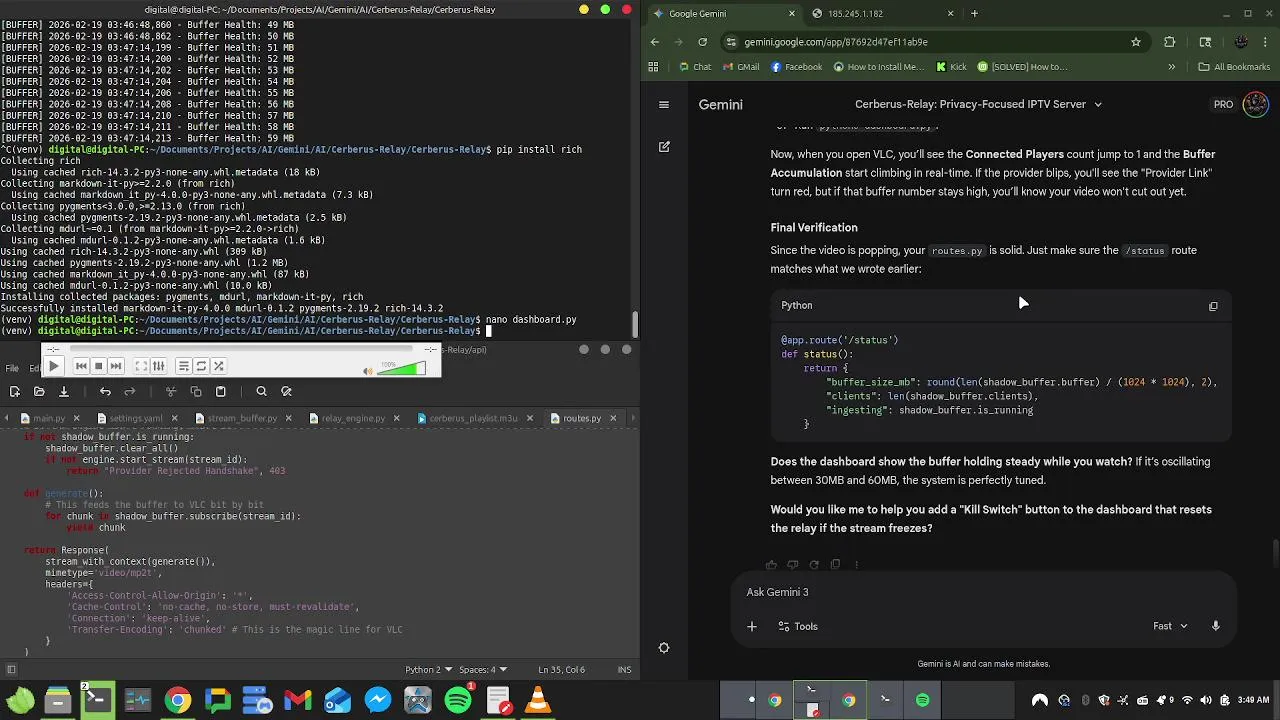Switch to main.py editor tab
This screenshot has width=1280, height=720.
tap(48, 418)
